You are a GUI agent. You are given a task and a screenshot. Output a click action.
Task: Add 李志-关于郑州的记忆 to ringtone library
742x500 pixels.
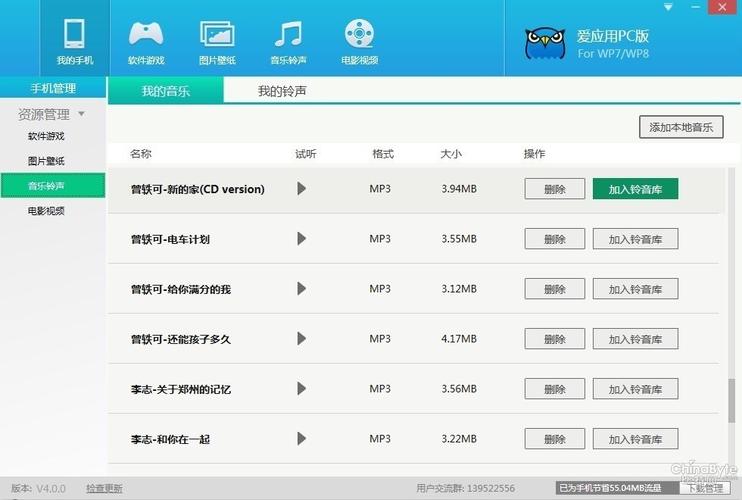tap(635, 389)
